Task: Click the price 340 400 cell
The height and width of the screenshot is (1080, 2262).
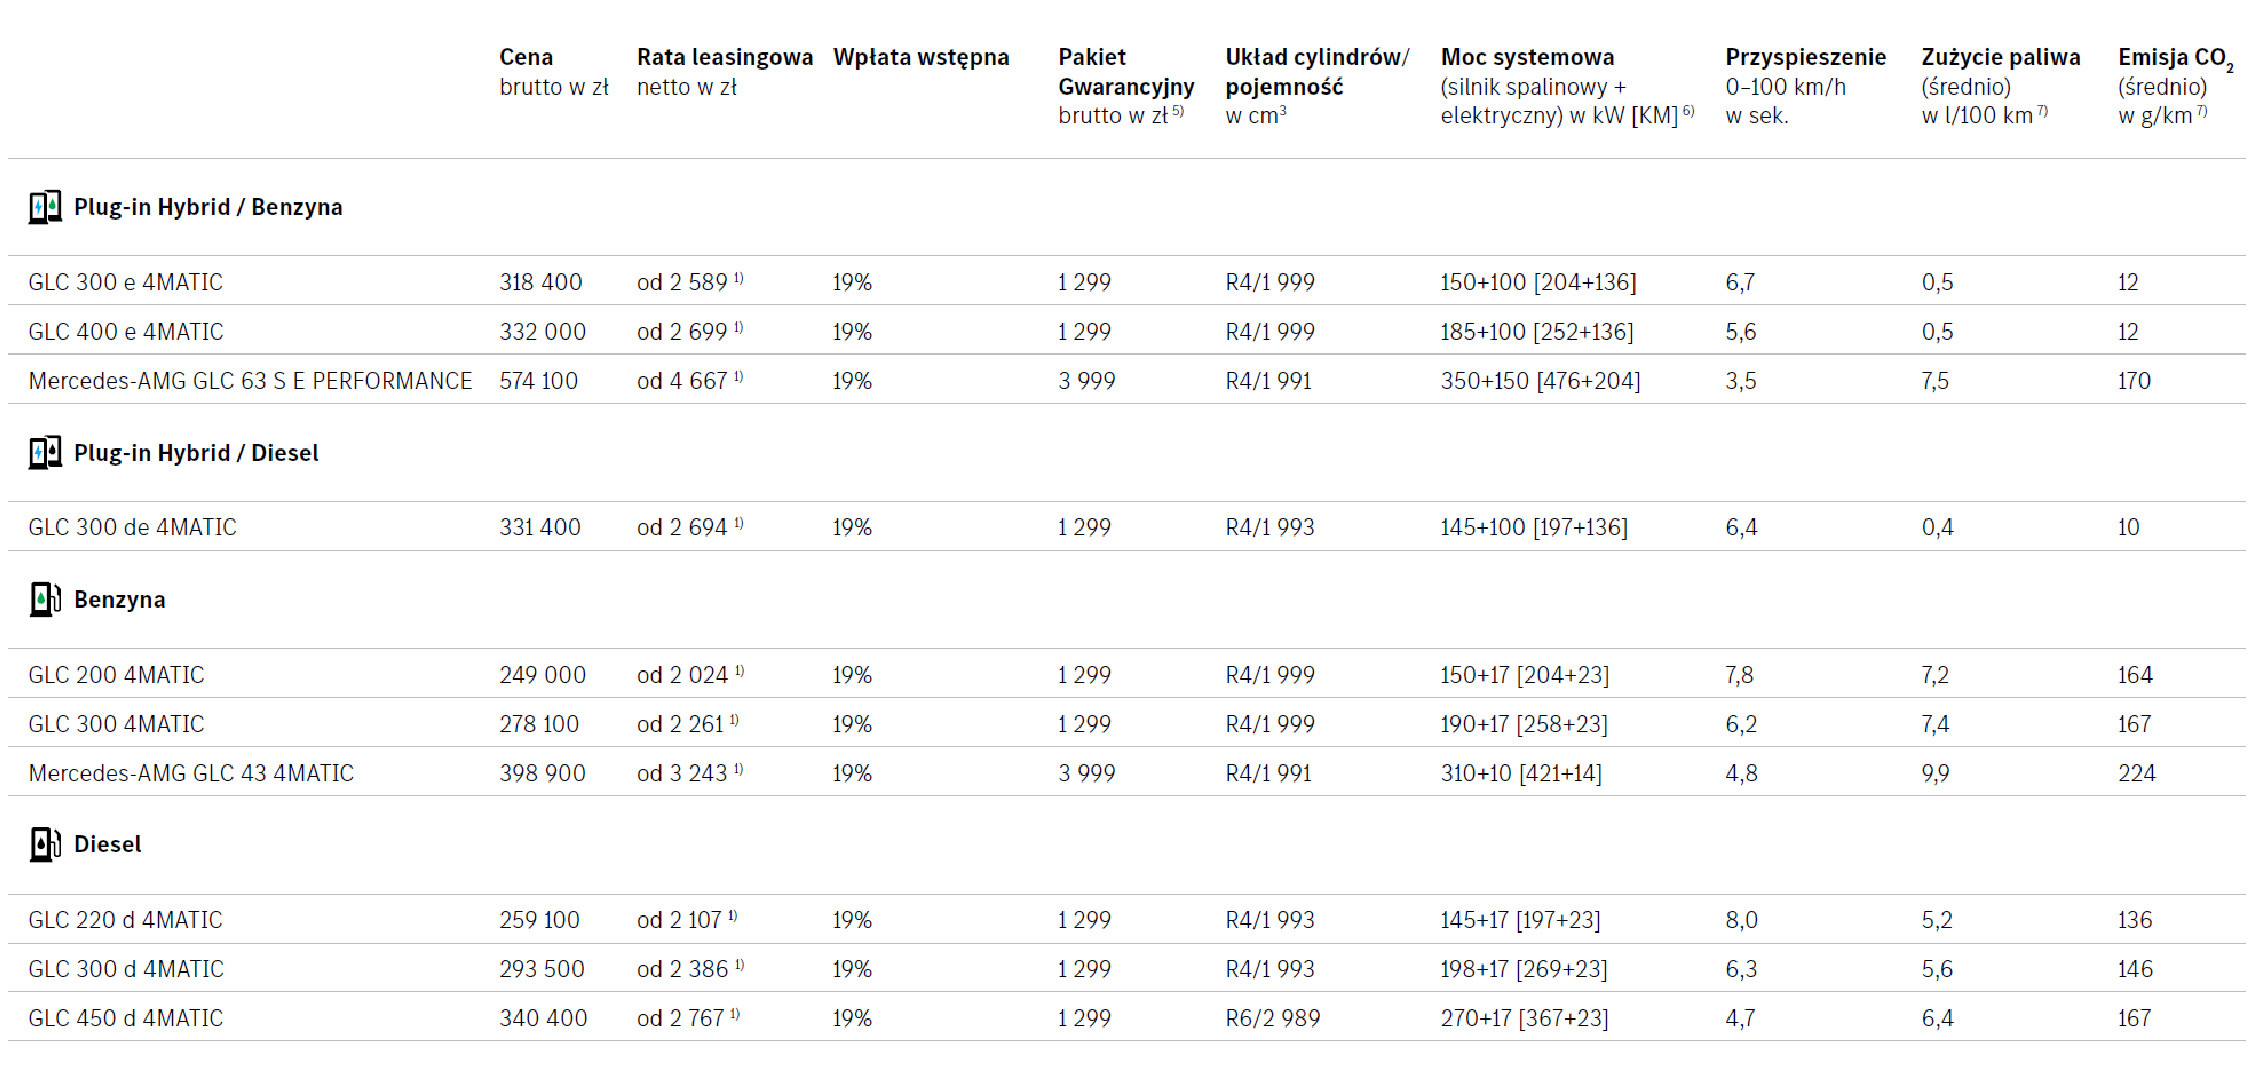Action: [x=543, y=1018]
